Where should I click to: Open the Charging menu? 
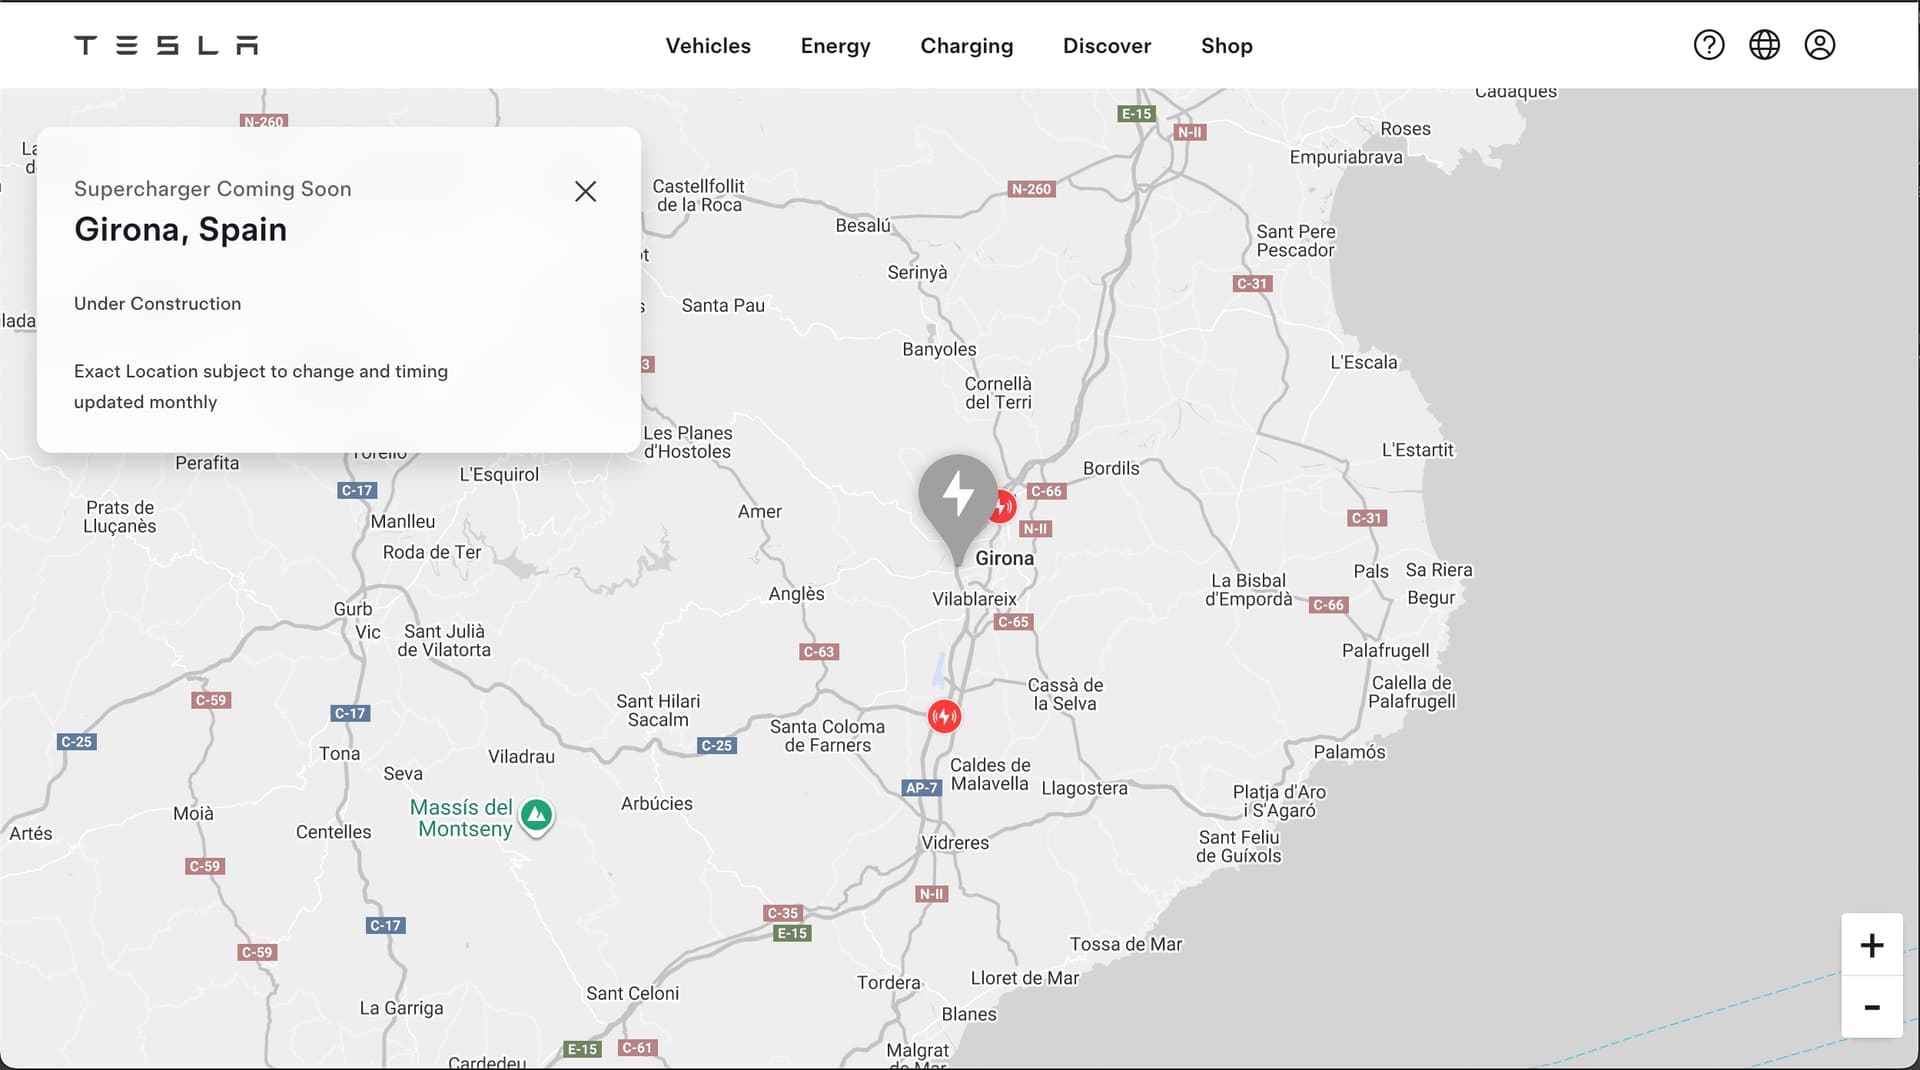tap(966, 46)
